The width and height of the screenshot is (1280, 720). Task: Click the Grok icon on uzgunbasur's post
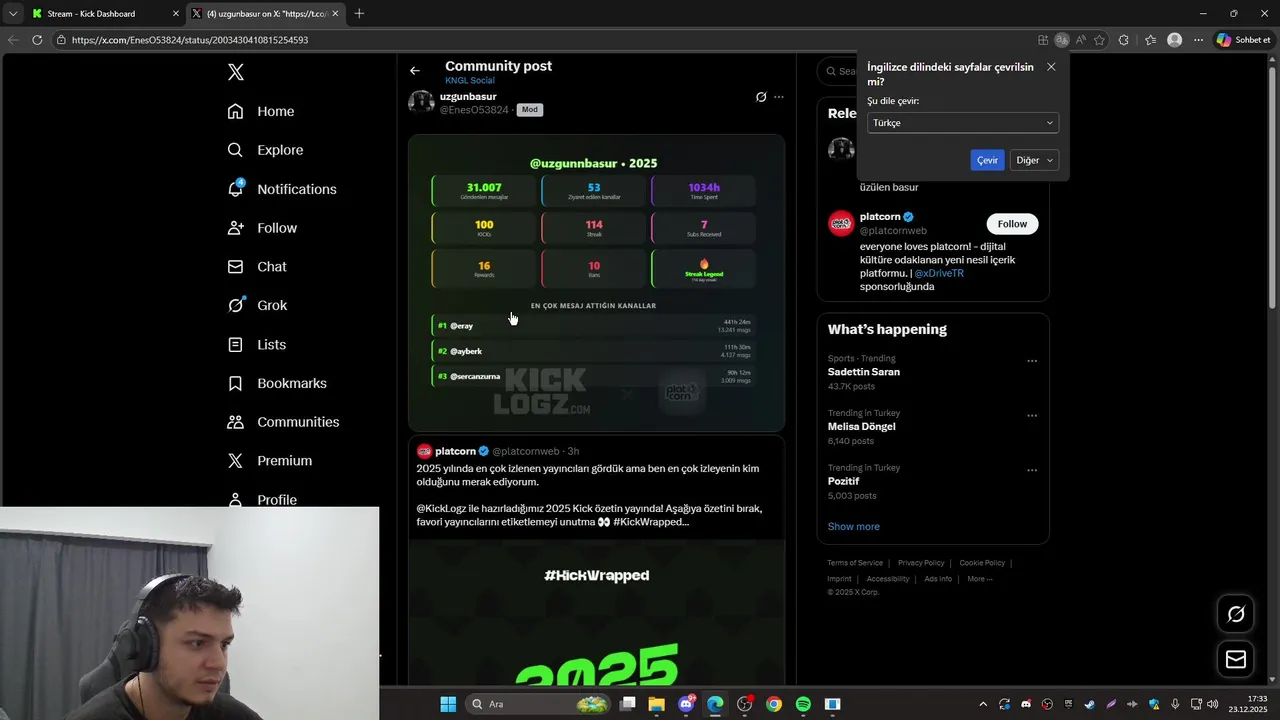point(761,97)
